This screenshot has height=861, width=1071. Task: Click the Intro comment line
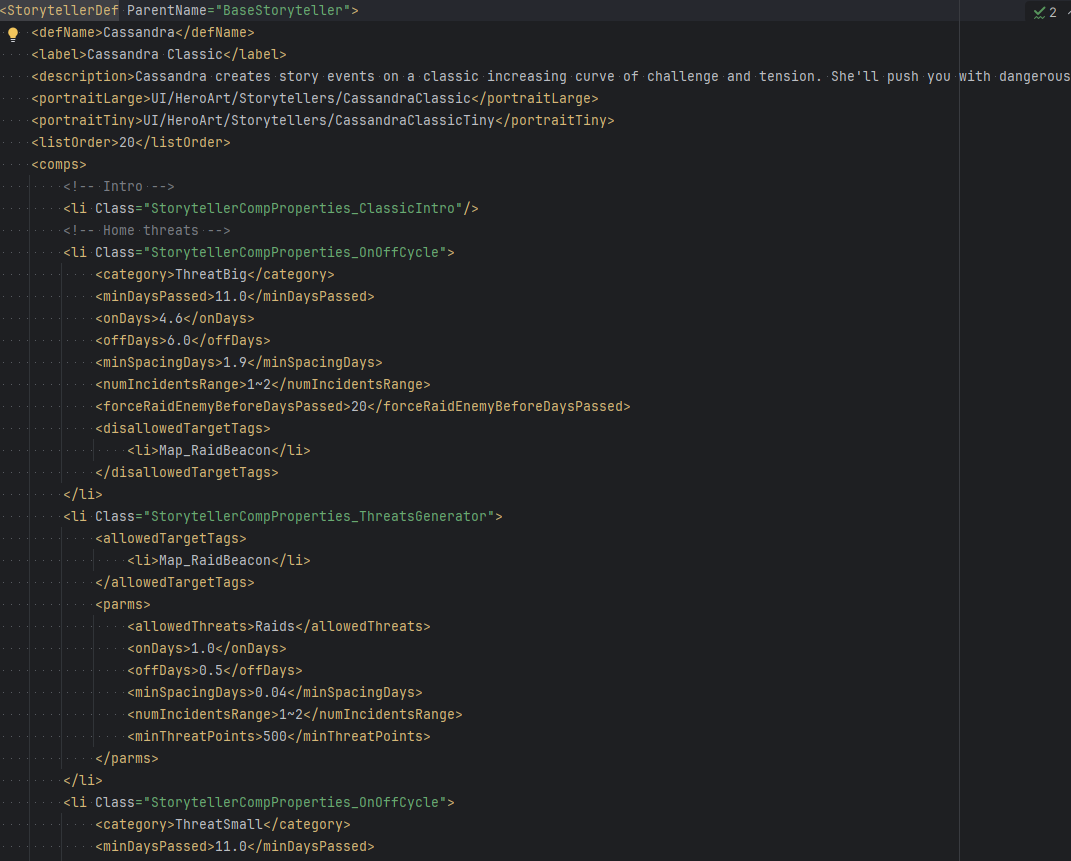[x=119, y=186]
